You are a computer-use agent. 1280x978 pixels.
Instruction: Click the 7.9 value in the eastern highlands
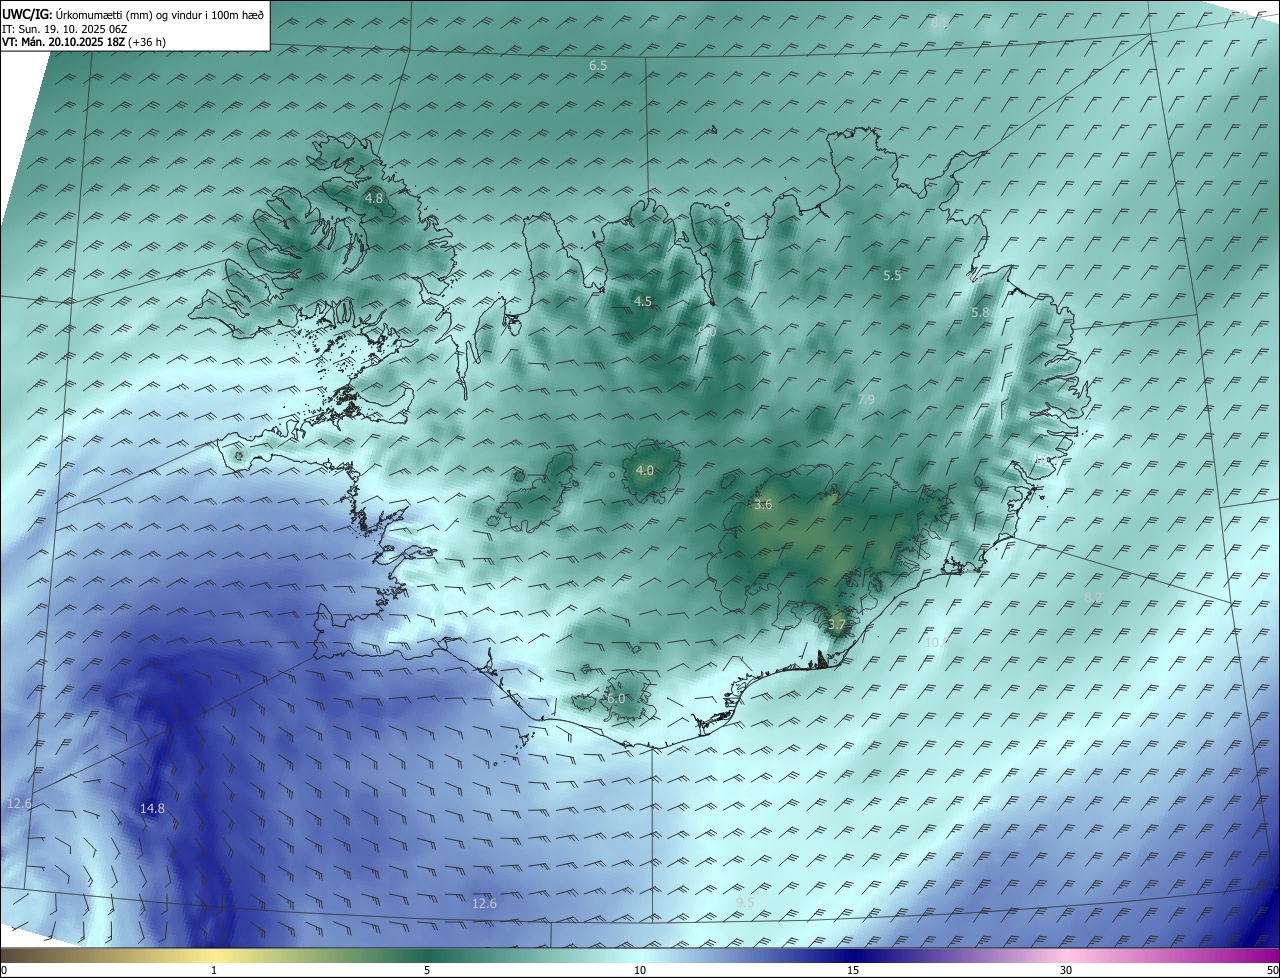[x=866, y=400]
